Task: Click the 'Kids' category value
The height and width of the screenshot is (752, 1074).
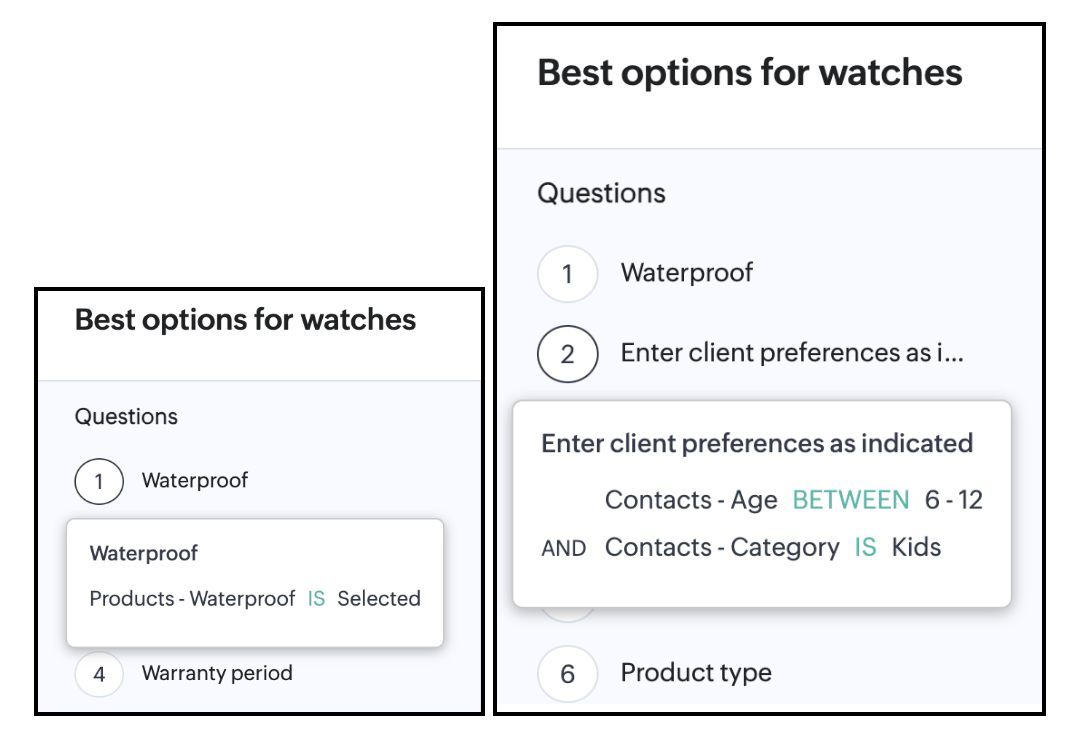Action: tap(916, 548)
